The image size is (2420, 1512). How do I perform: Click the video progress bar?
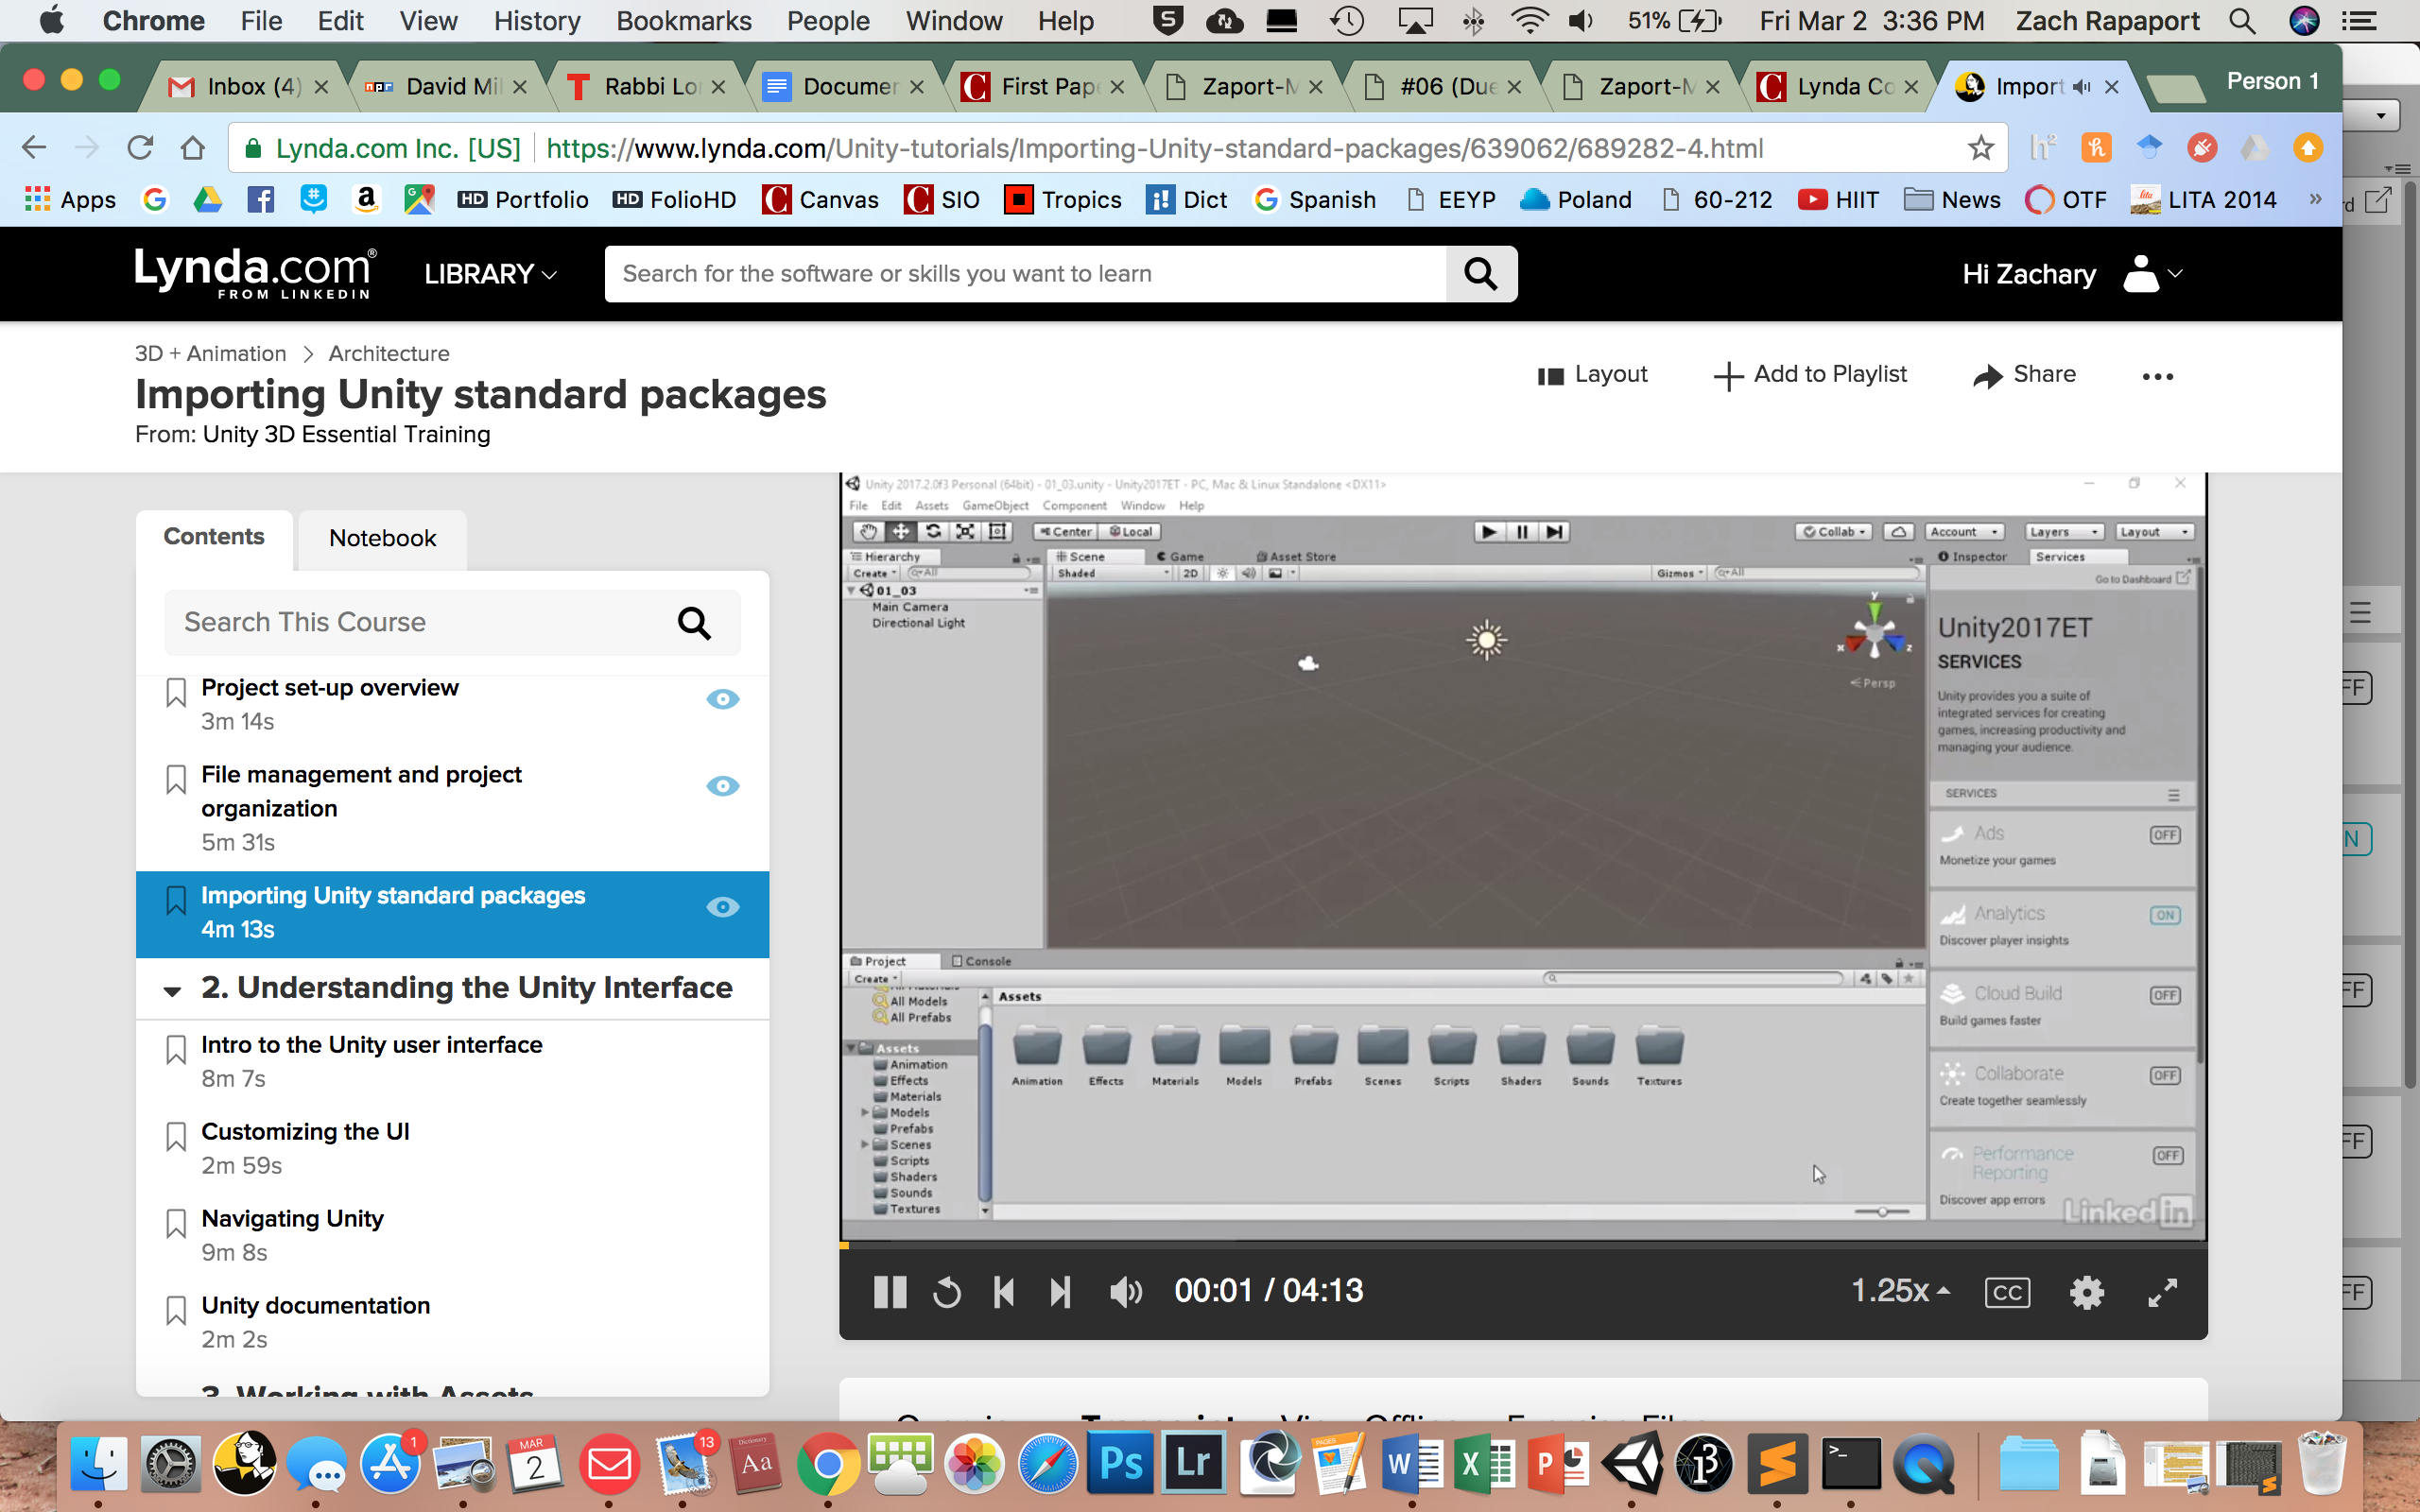(x=1523, y=1245)
